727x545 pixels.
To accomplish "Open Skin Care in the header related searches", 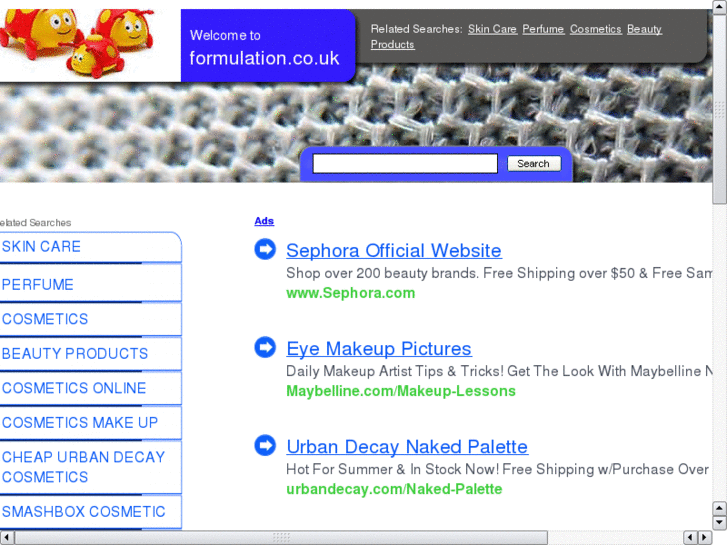I will pyautogui.click(x=492, y=29).
